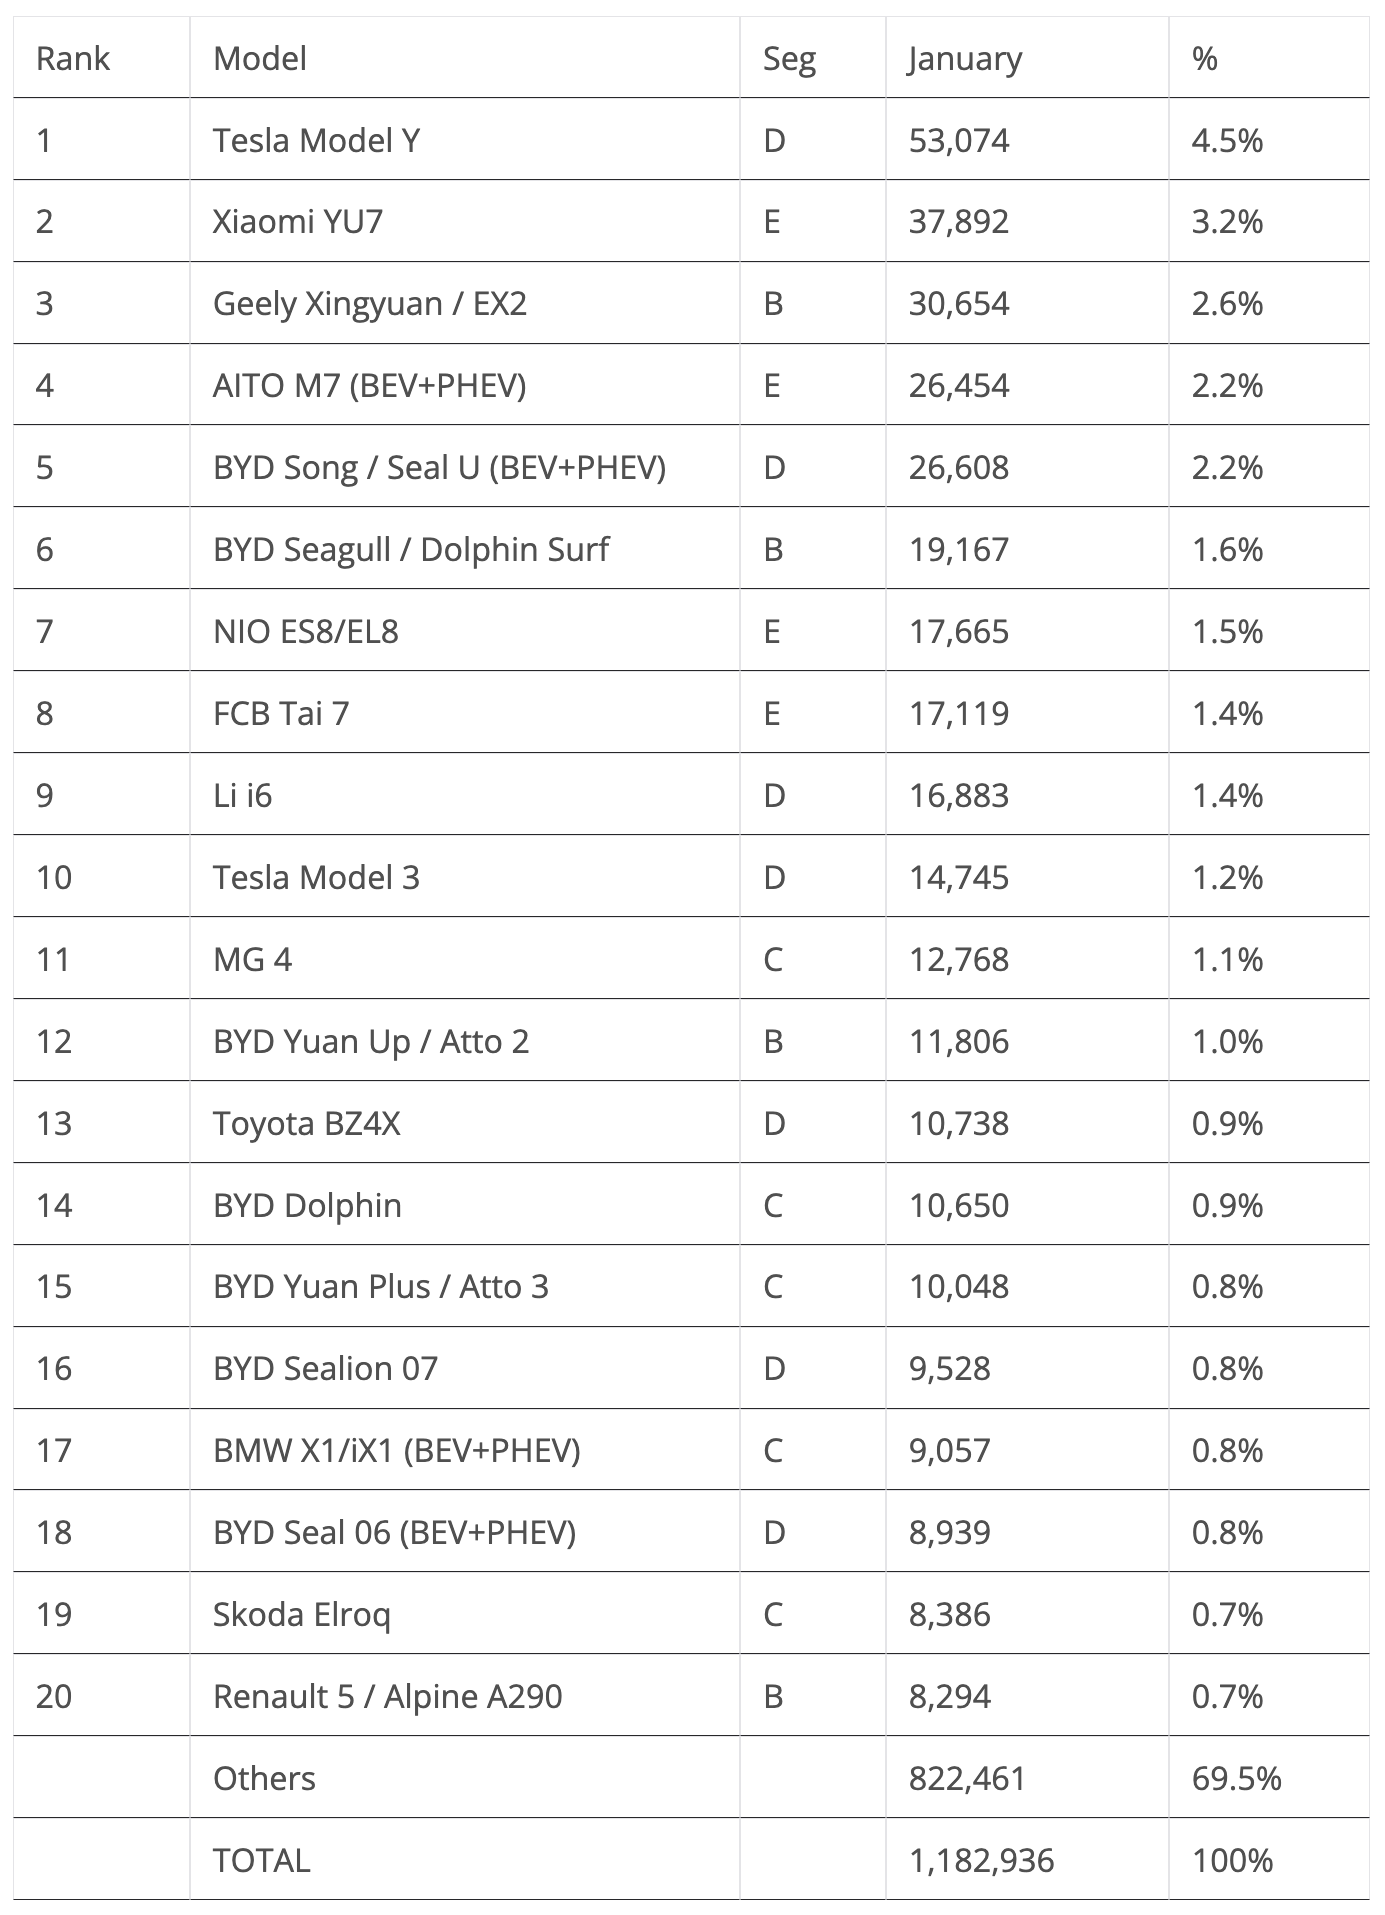Click the Rank column header

tap(72, 59)
